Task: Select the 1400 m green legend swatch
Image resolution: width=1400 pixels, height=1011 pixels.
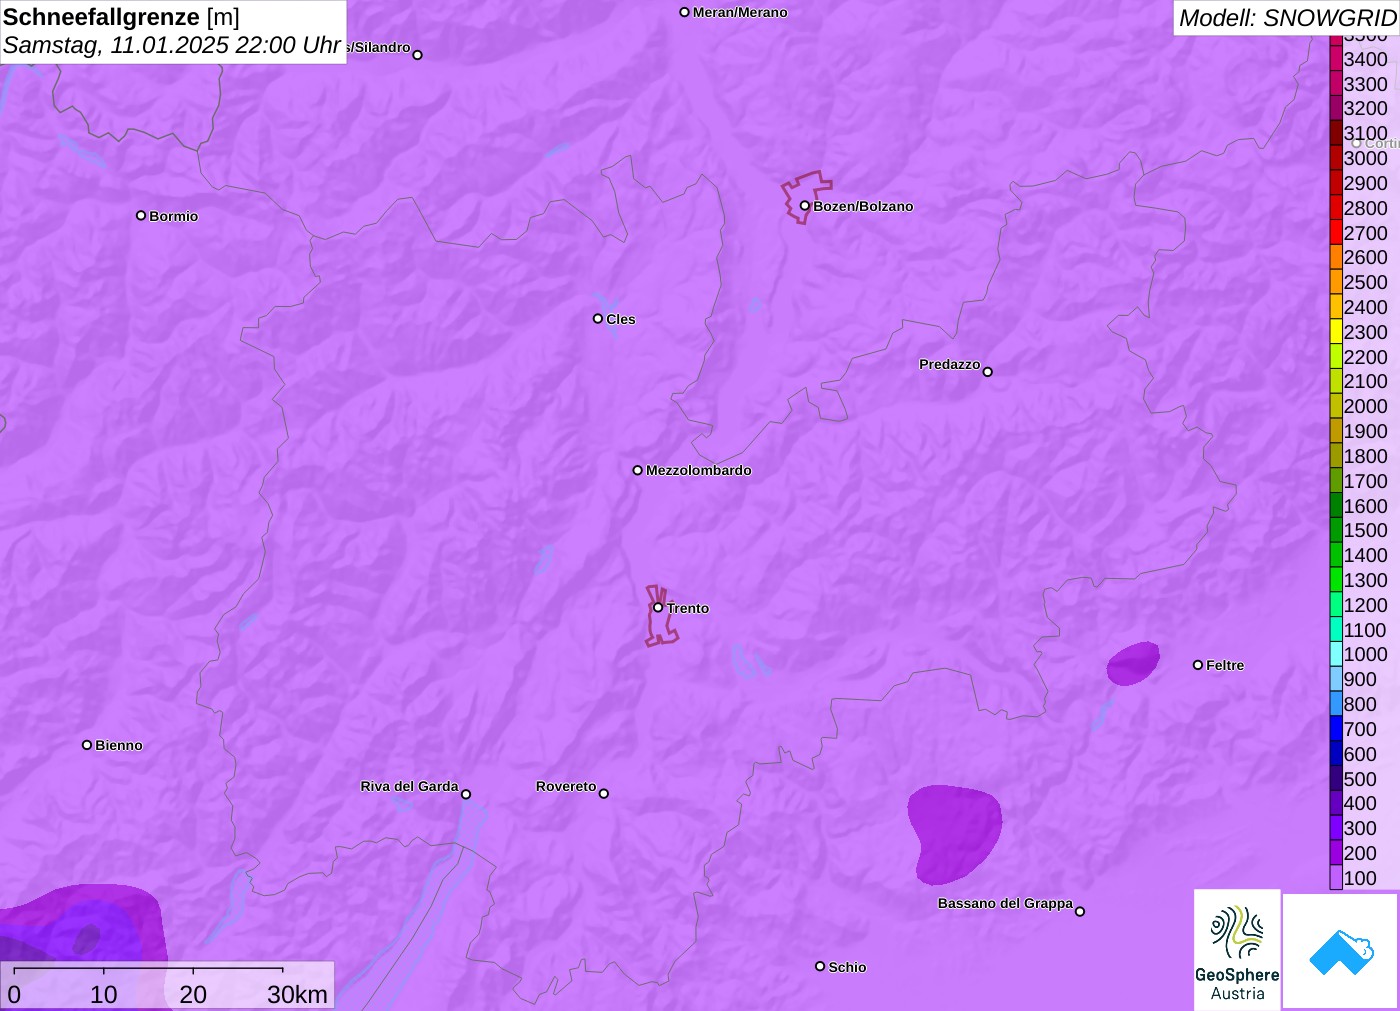Action: coord(1336,555)
